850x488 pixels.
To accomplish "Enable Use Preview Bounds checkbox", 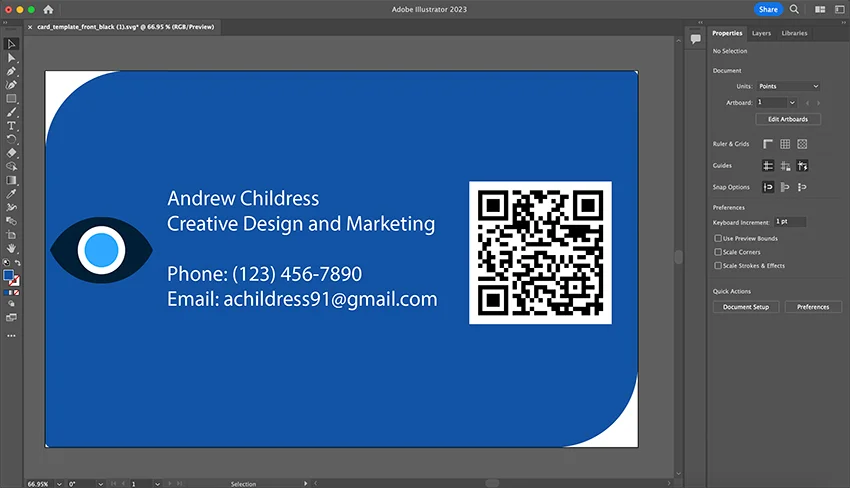I will pyautogui.click(x=718, y=238).
